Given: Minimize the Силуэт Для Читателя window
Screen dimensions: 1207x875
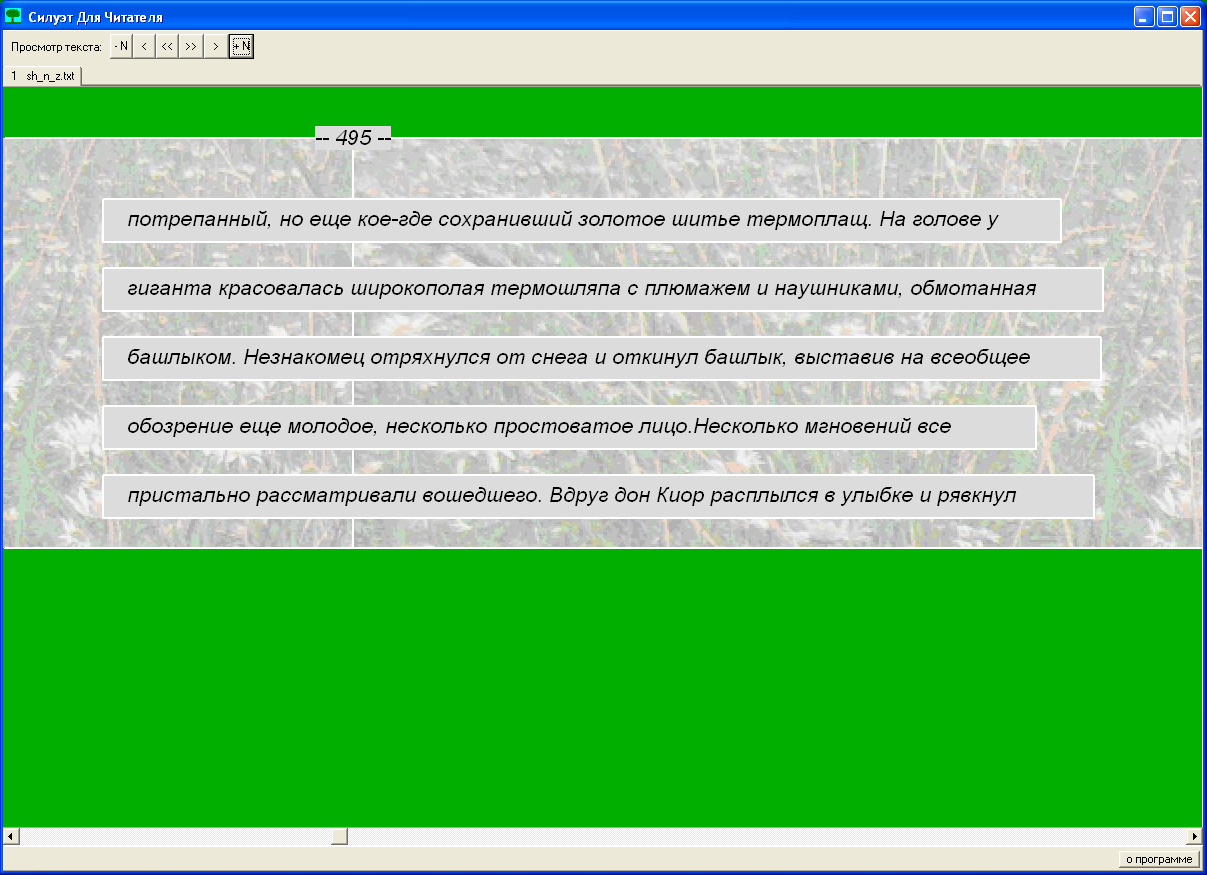Looking at the screenshot, I should coord(1143,16).
